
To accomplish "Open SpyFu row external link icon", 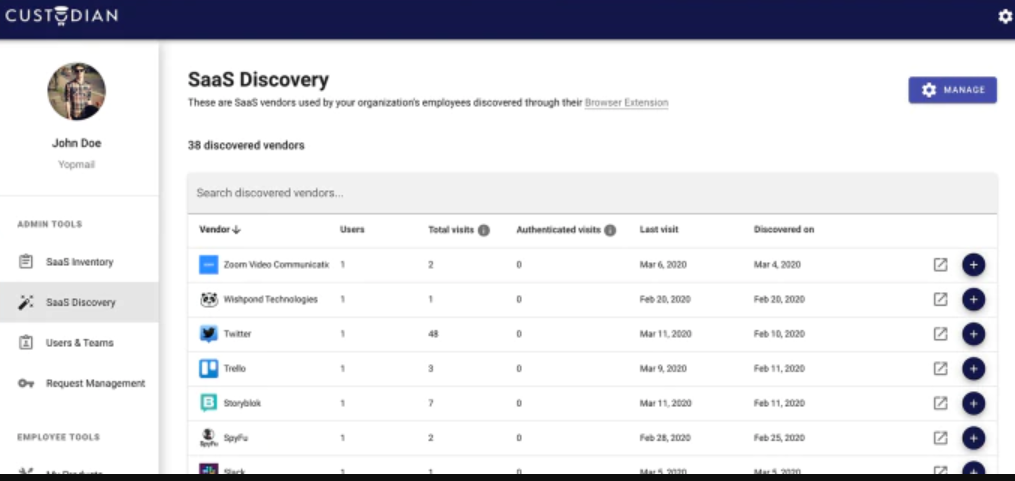I will pyautogui.click(x=940, y=438).
